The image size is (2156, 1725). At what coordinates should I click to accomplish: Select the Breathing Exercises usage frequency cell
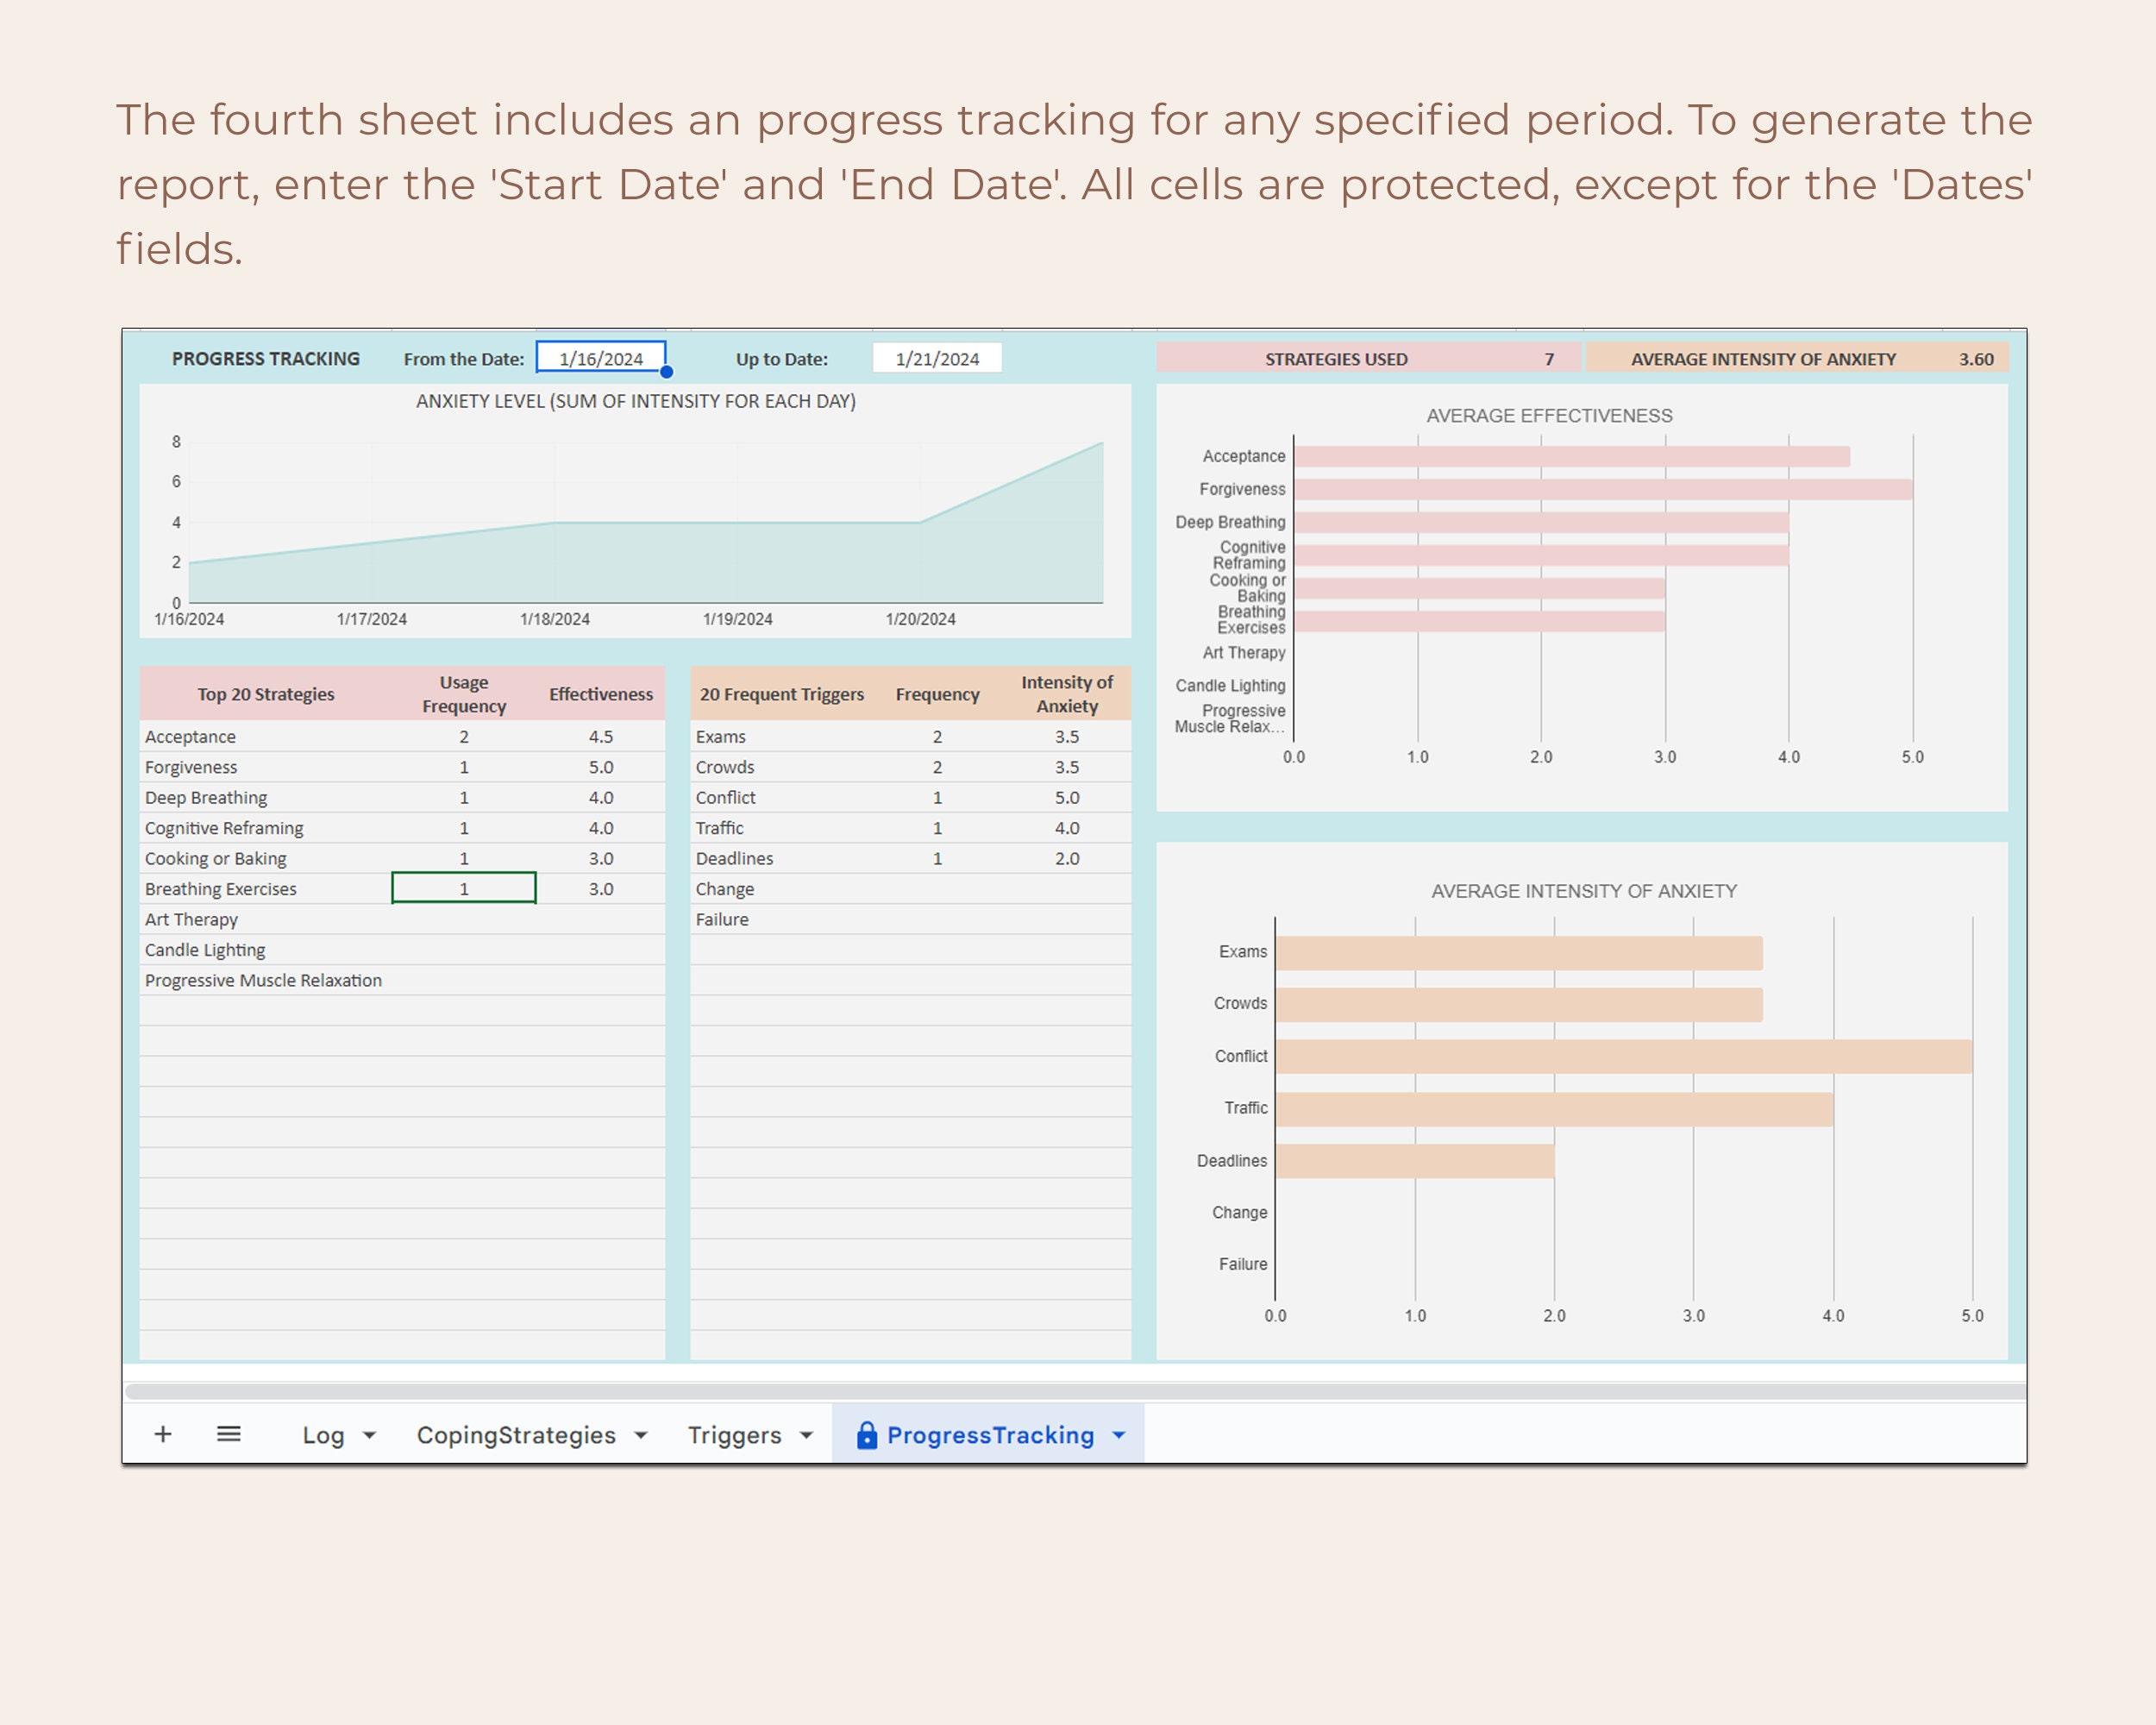click(x=463, y=888)
